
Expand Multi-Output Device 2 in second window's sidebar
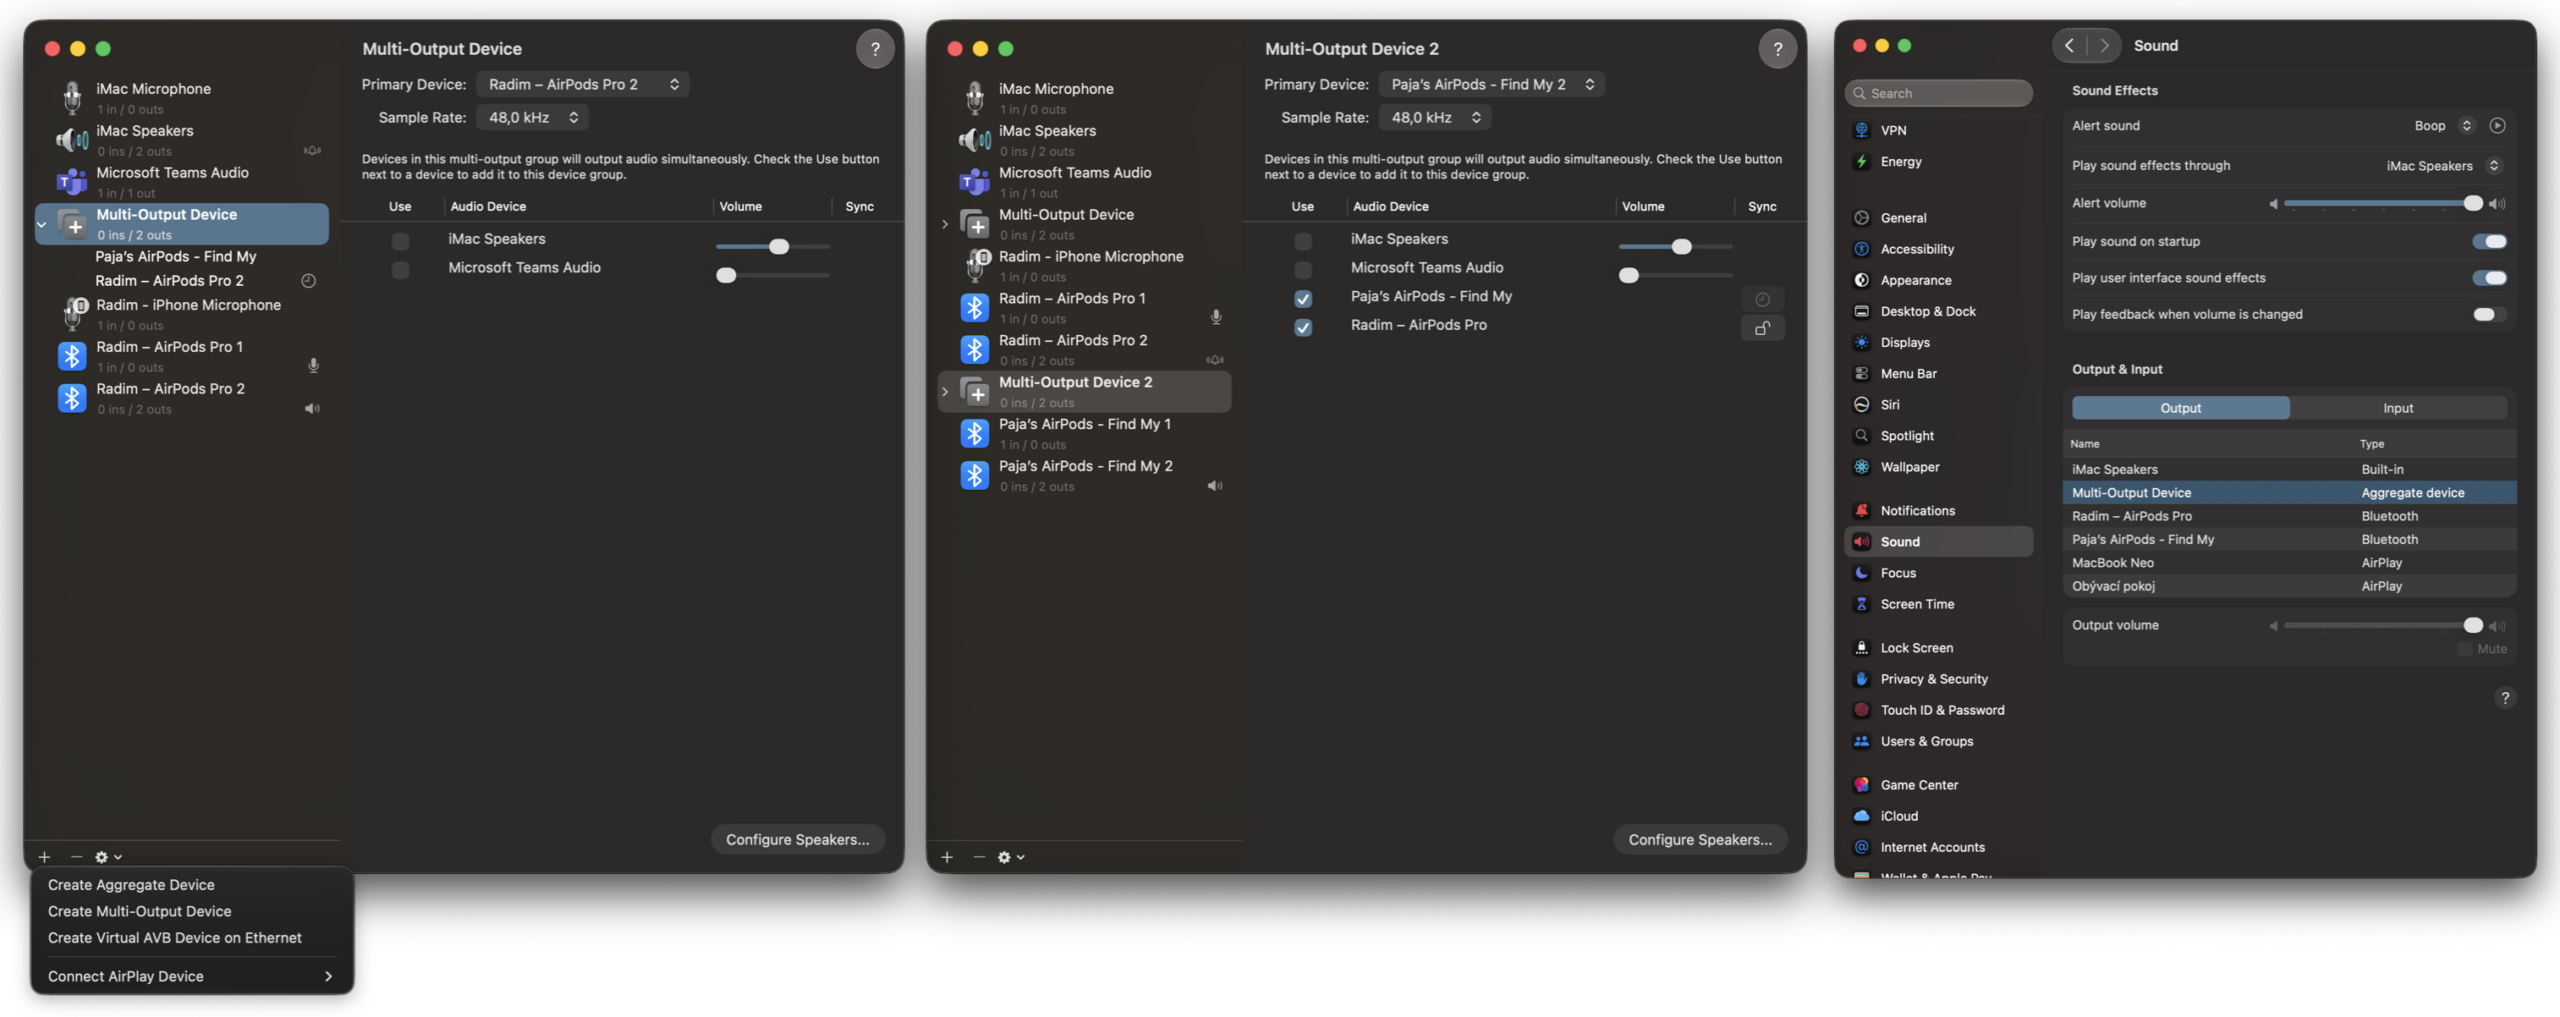point(945,392)
